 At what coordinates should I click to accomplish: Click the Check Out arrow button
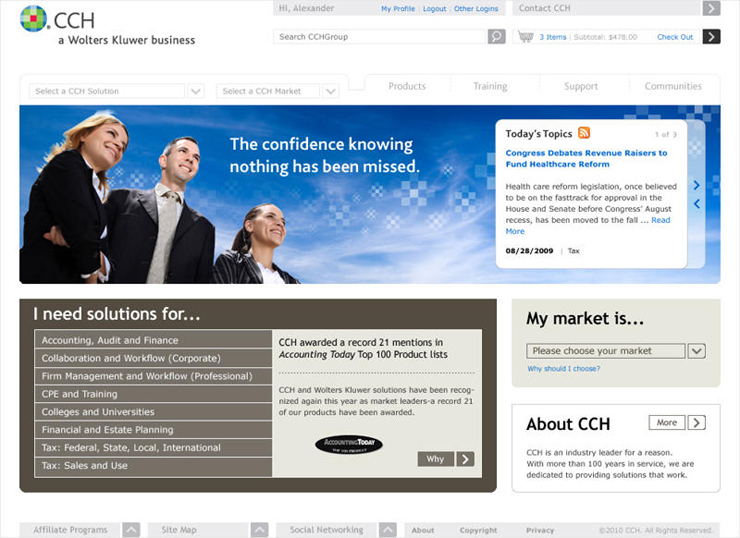(x=711, y=36)
